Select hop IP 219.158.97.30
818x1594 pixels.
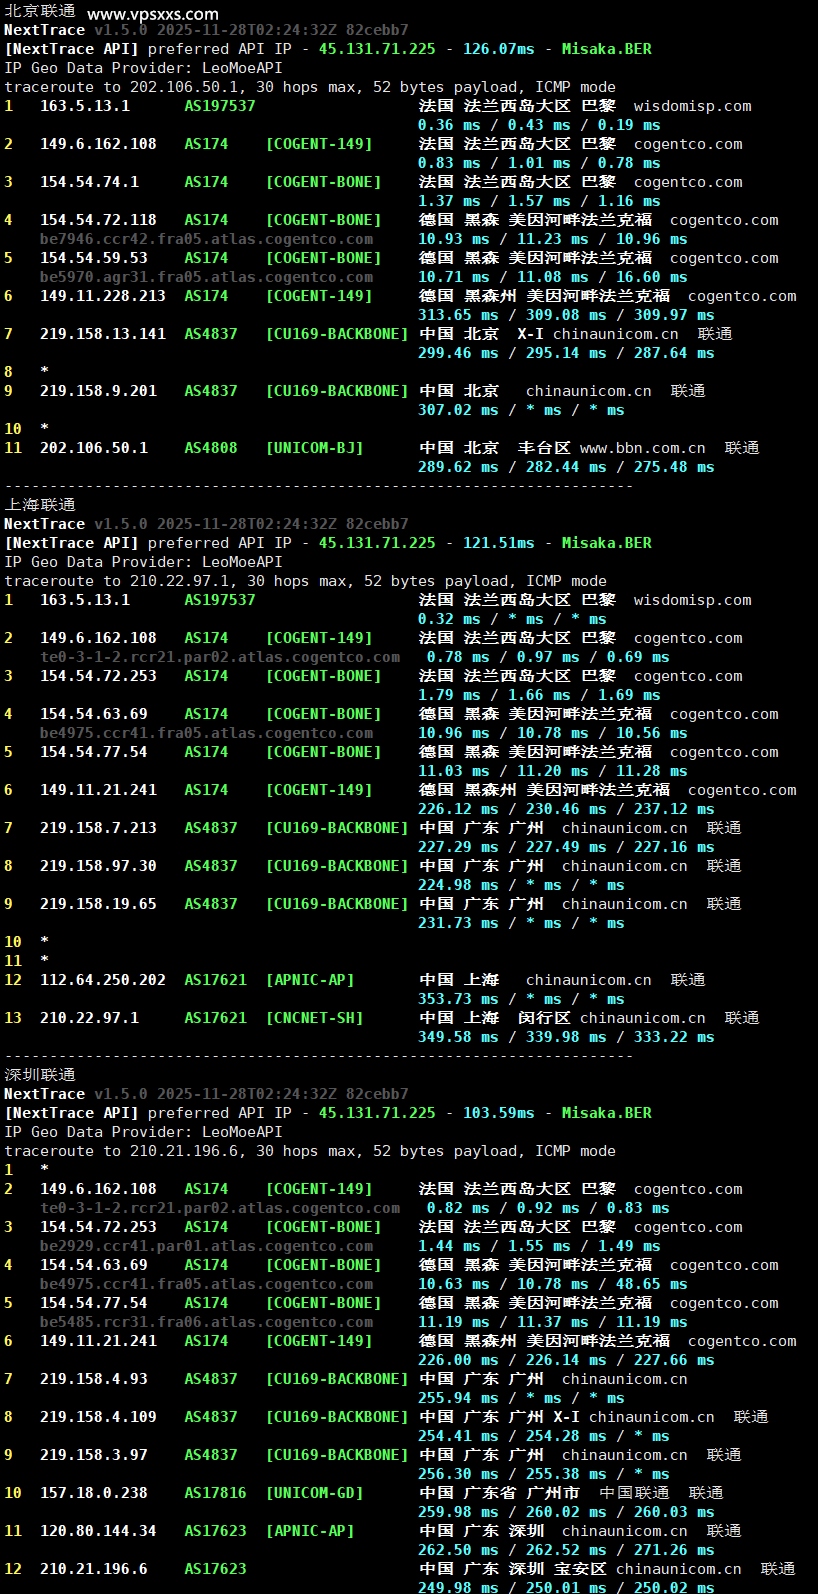[98, 866]
